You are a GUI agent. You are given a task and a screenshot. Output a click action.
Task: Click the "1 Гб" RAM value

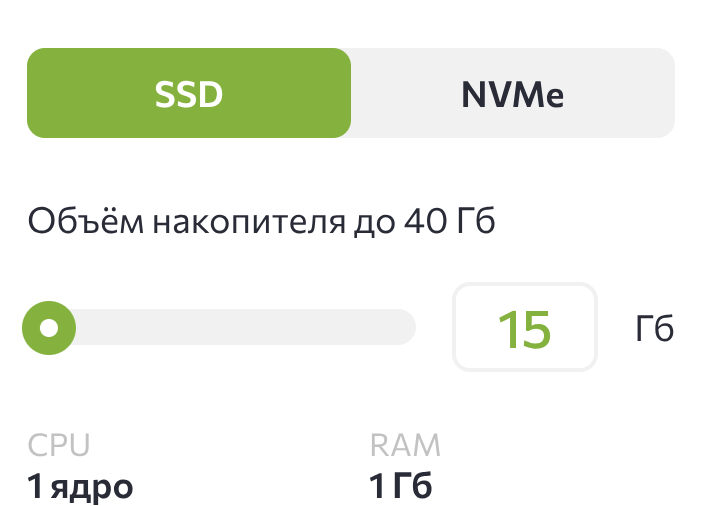(x=401, y=488)
